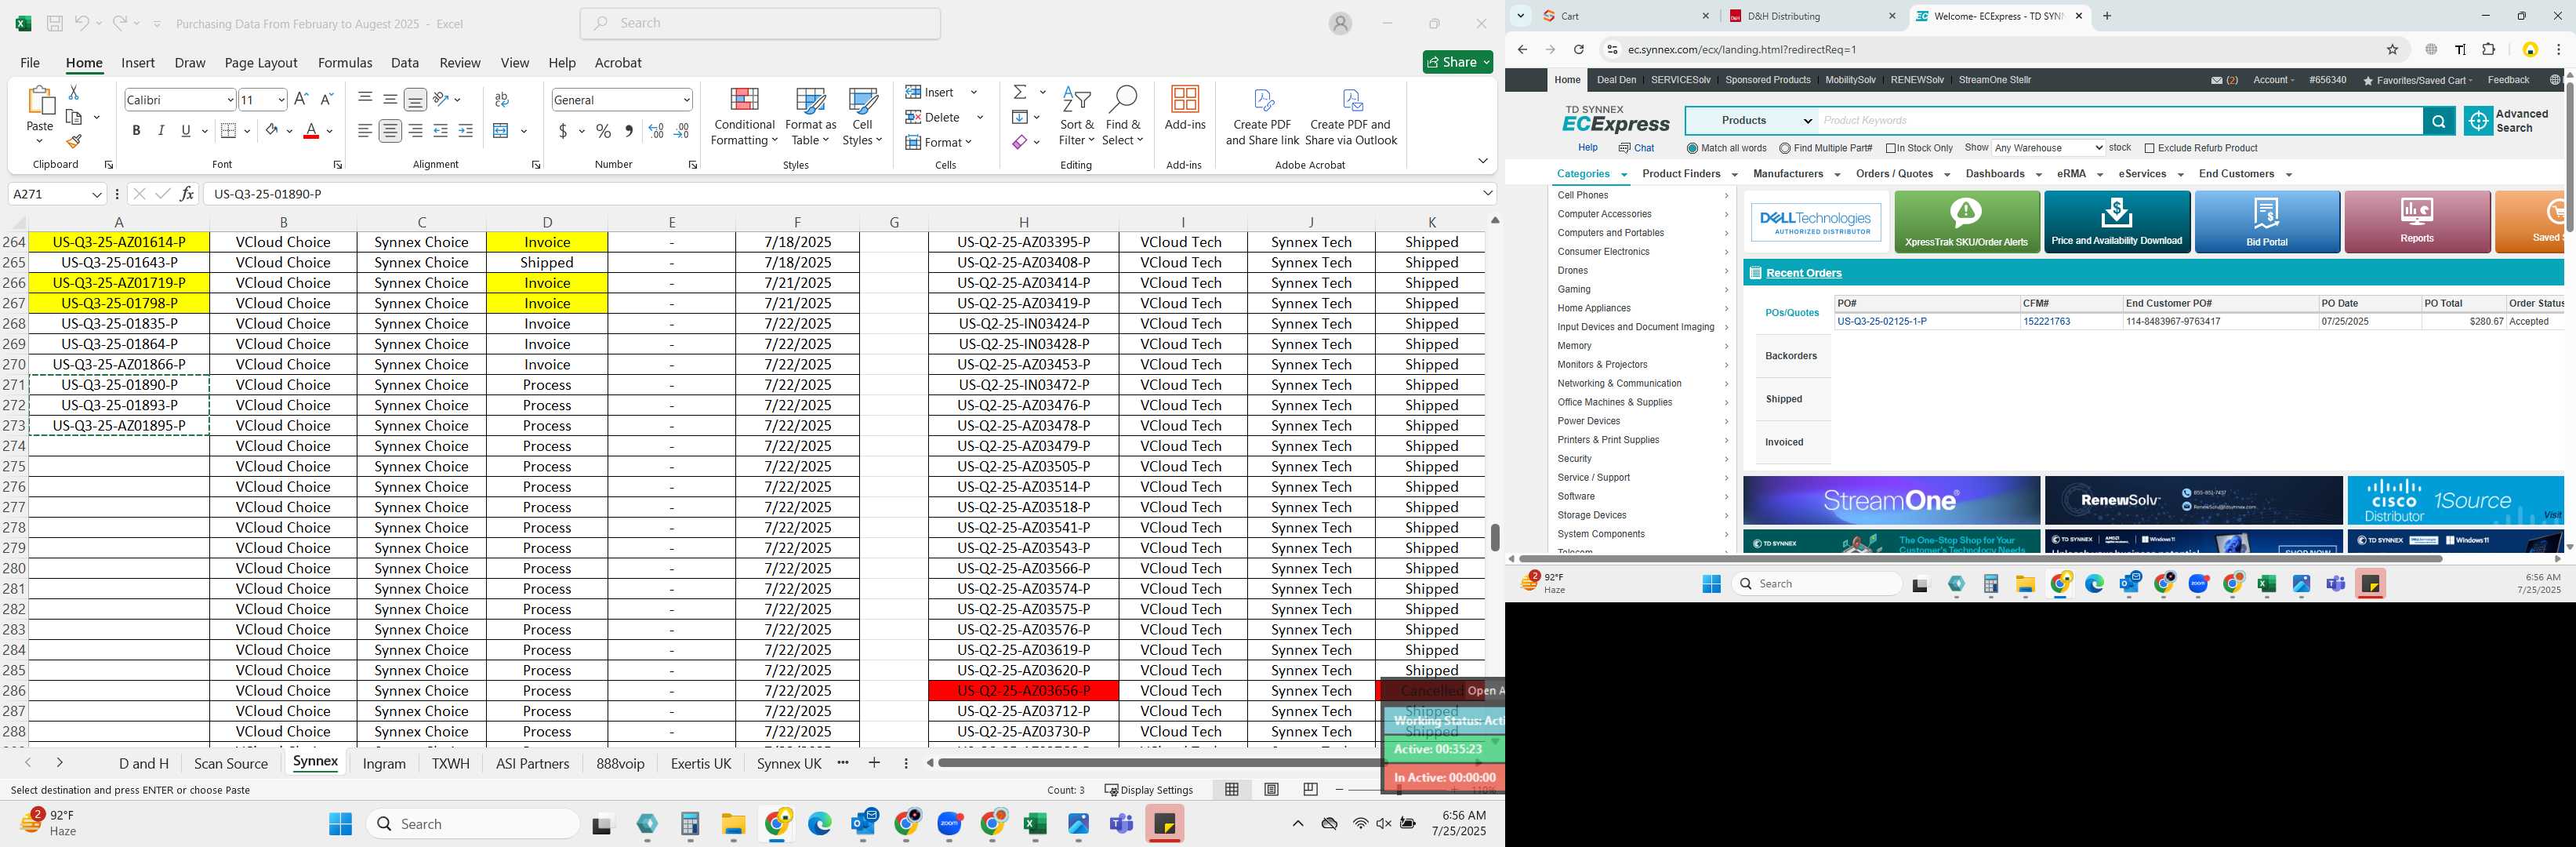Open PO link US-Q3-25-02125-1-P

click(1881, 322)
